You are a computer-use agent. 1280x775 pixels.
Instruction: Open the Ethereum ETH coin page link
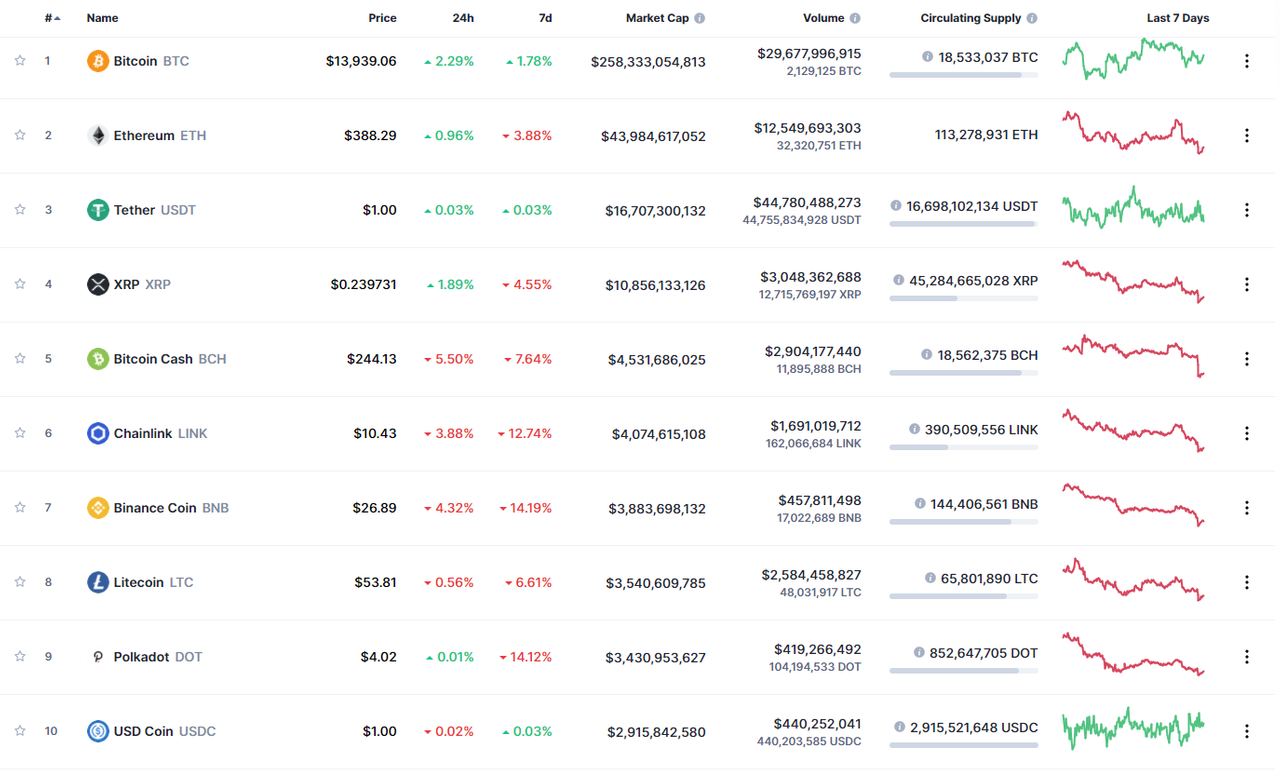pos(160,135)
